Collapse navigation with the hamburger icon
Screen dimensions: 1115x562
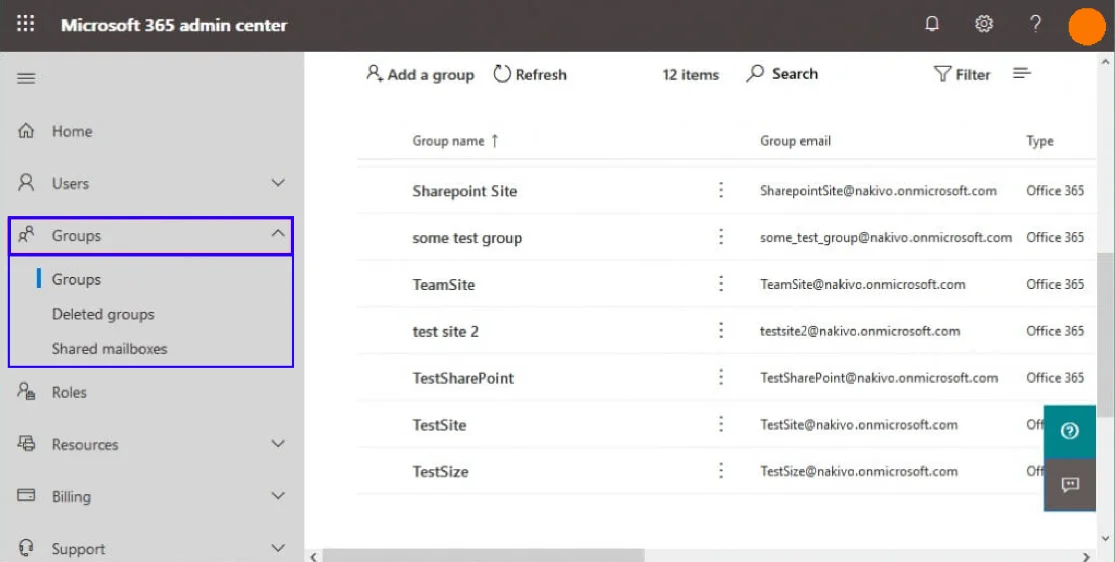[26, 78]
